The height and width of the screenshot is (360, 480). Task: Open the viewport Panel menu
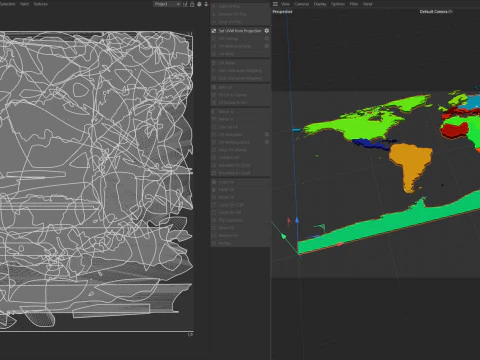(367, 4)
